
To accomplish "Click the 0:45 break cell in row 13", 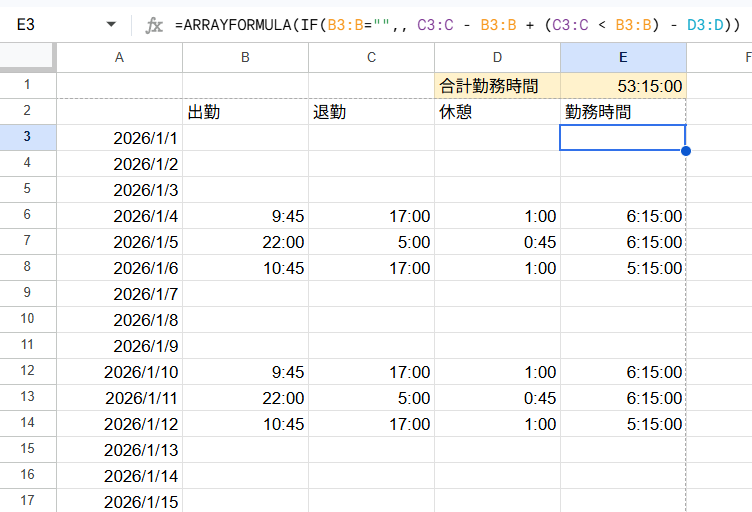I will click(497, 397).
